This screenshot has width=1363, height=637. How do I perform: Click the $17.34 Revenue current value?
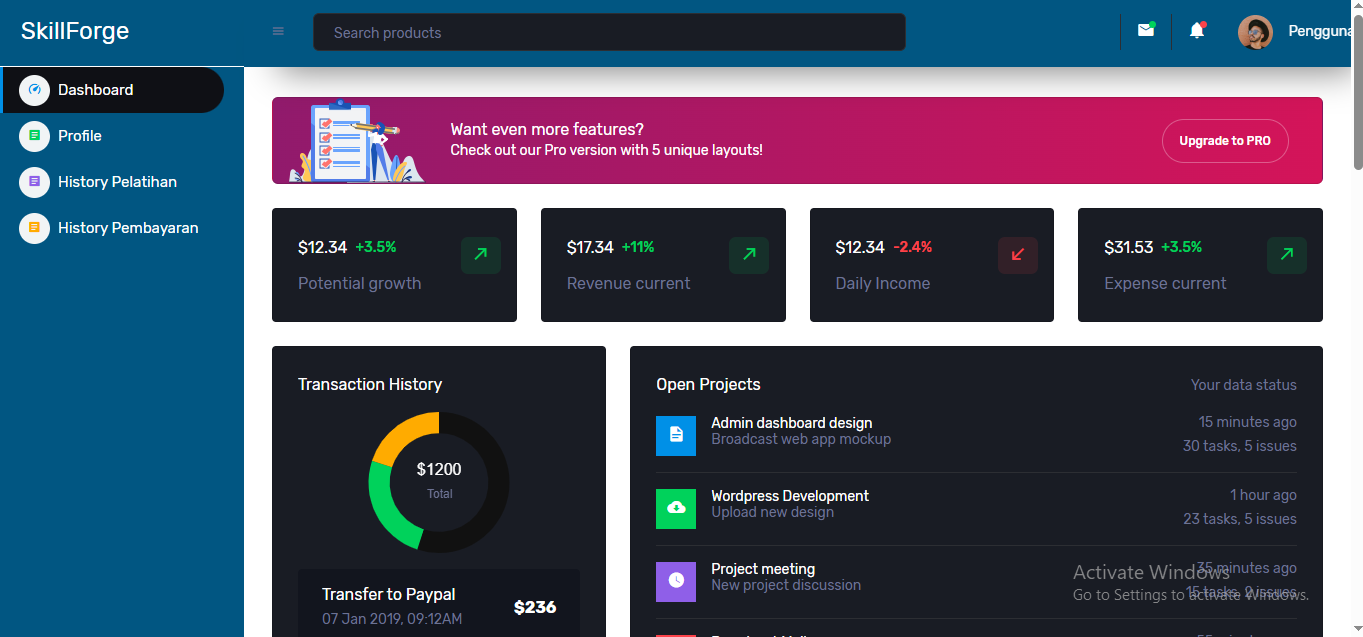tap(590, 247)
